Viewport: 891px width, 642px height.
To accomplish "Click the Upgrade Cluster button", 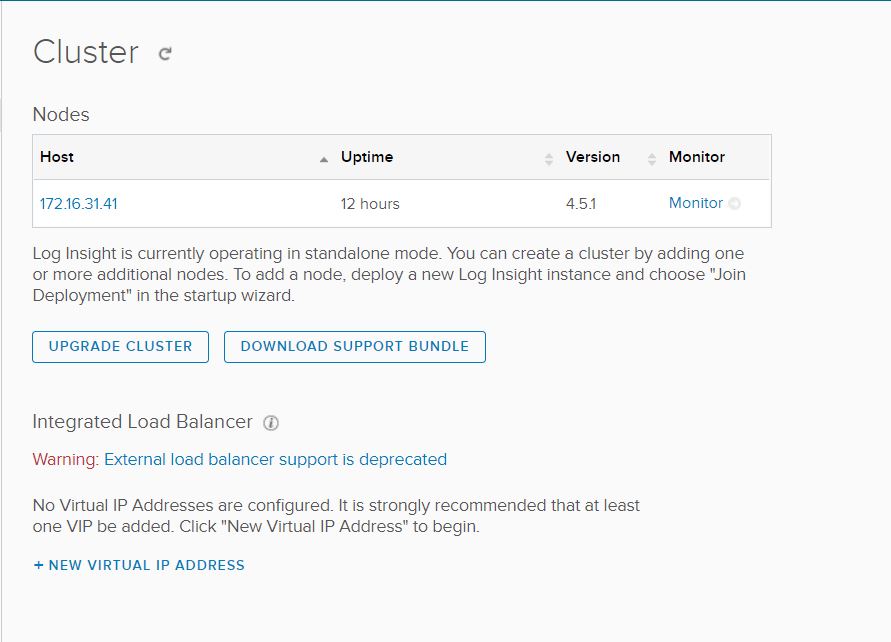I will tap(120, 347).
